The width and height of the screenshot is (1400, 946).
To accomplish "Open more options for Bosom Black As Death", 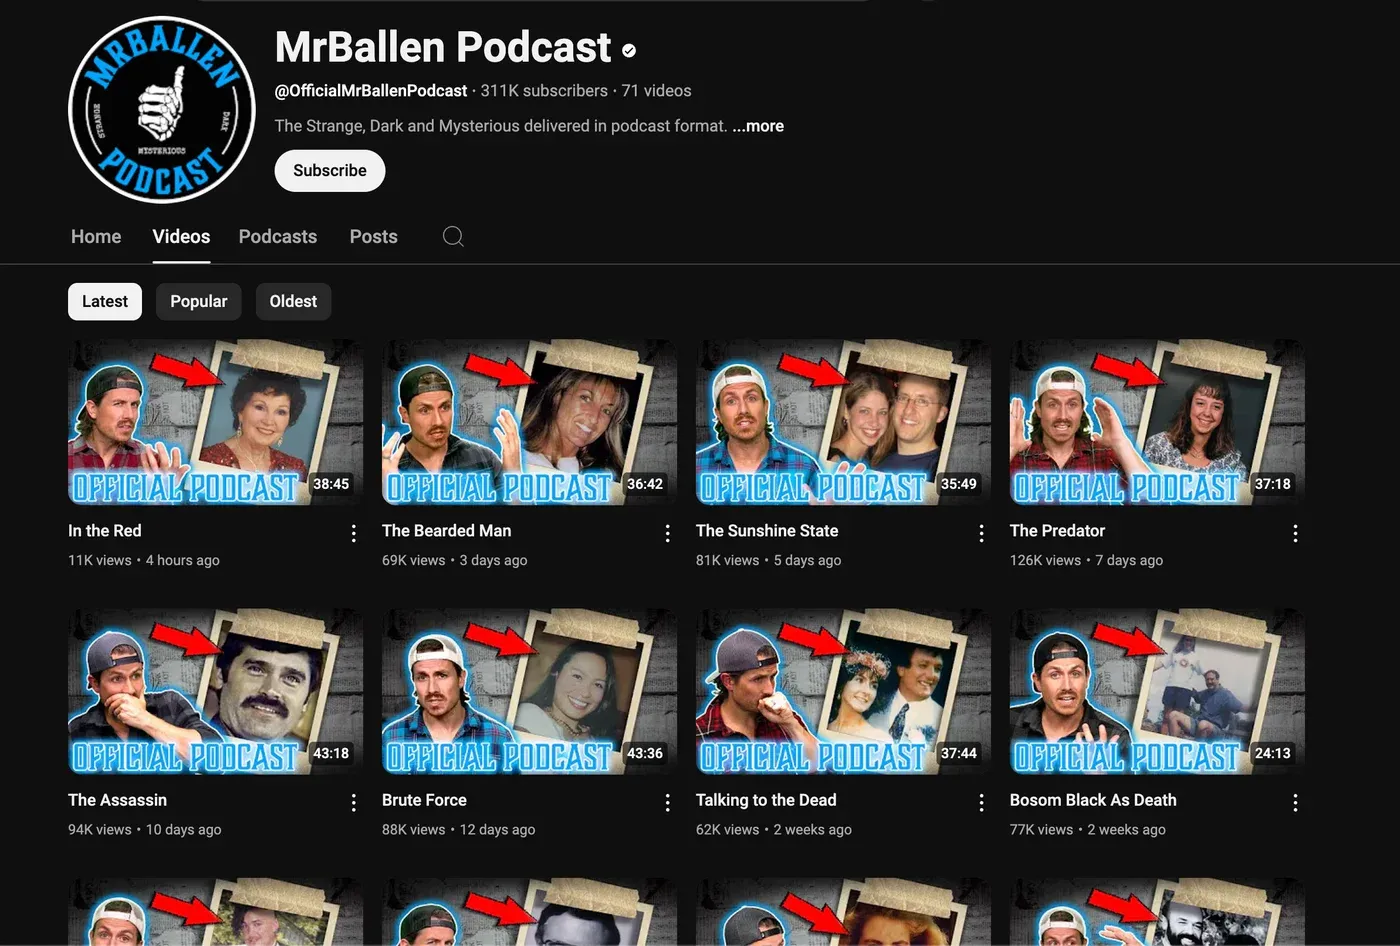I will [x=1296, y=802].
